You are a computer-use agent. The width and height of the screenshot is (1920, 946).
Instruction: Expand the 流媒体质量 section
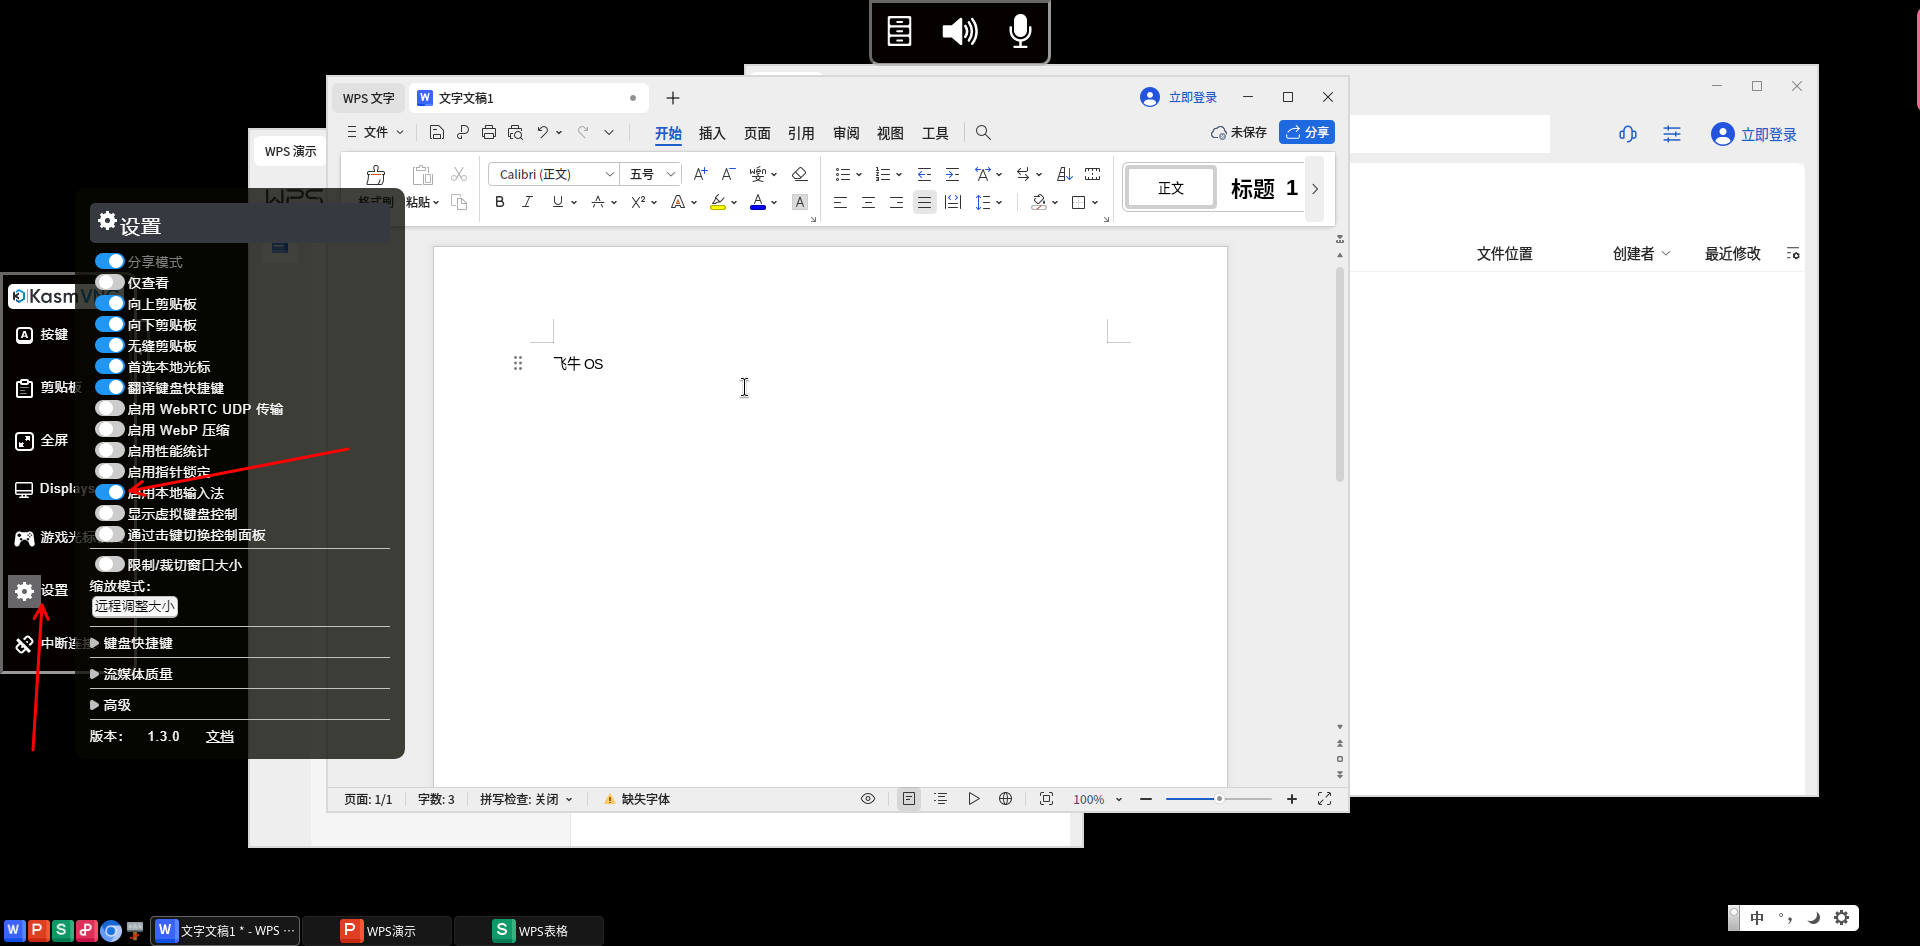[131, 674]
